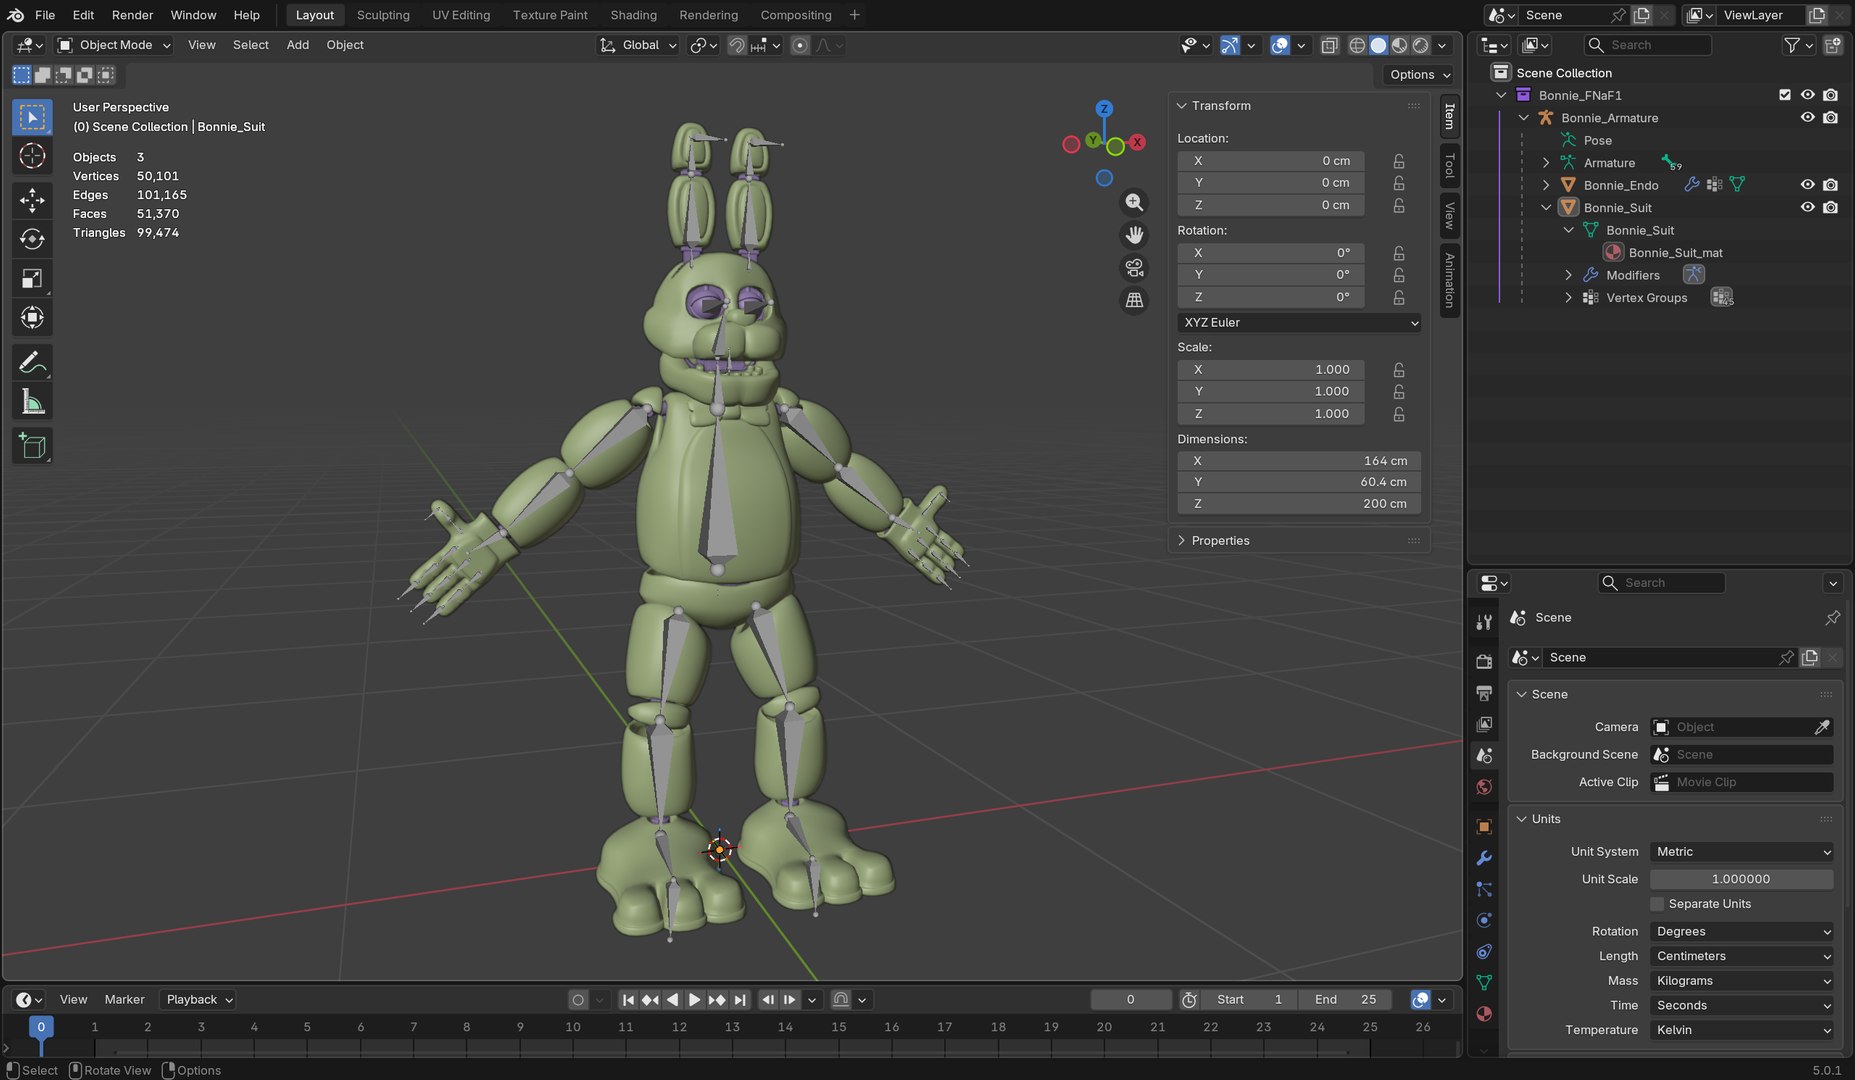Open the File menu
Viewport: 1855px width, 1080px height.
tap(45, 15)
